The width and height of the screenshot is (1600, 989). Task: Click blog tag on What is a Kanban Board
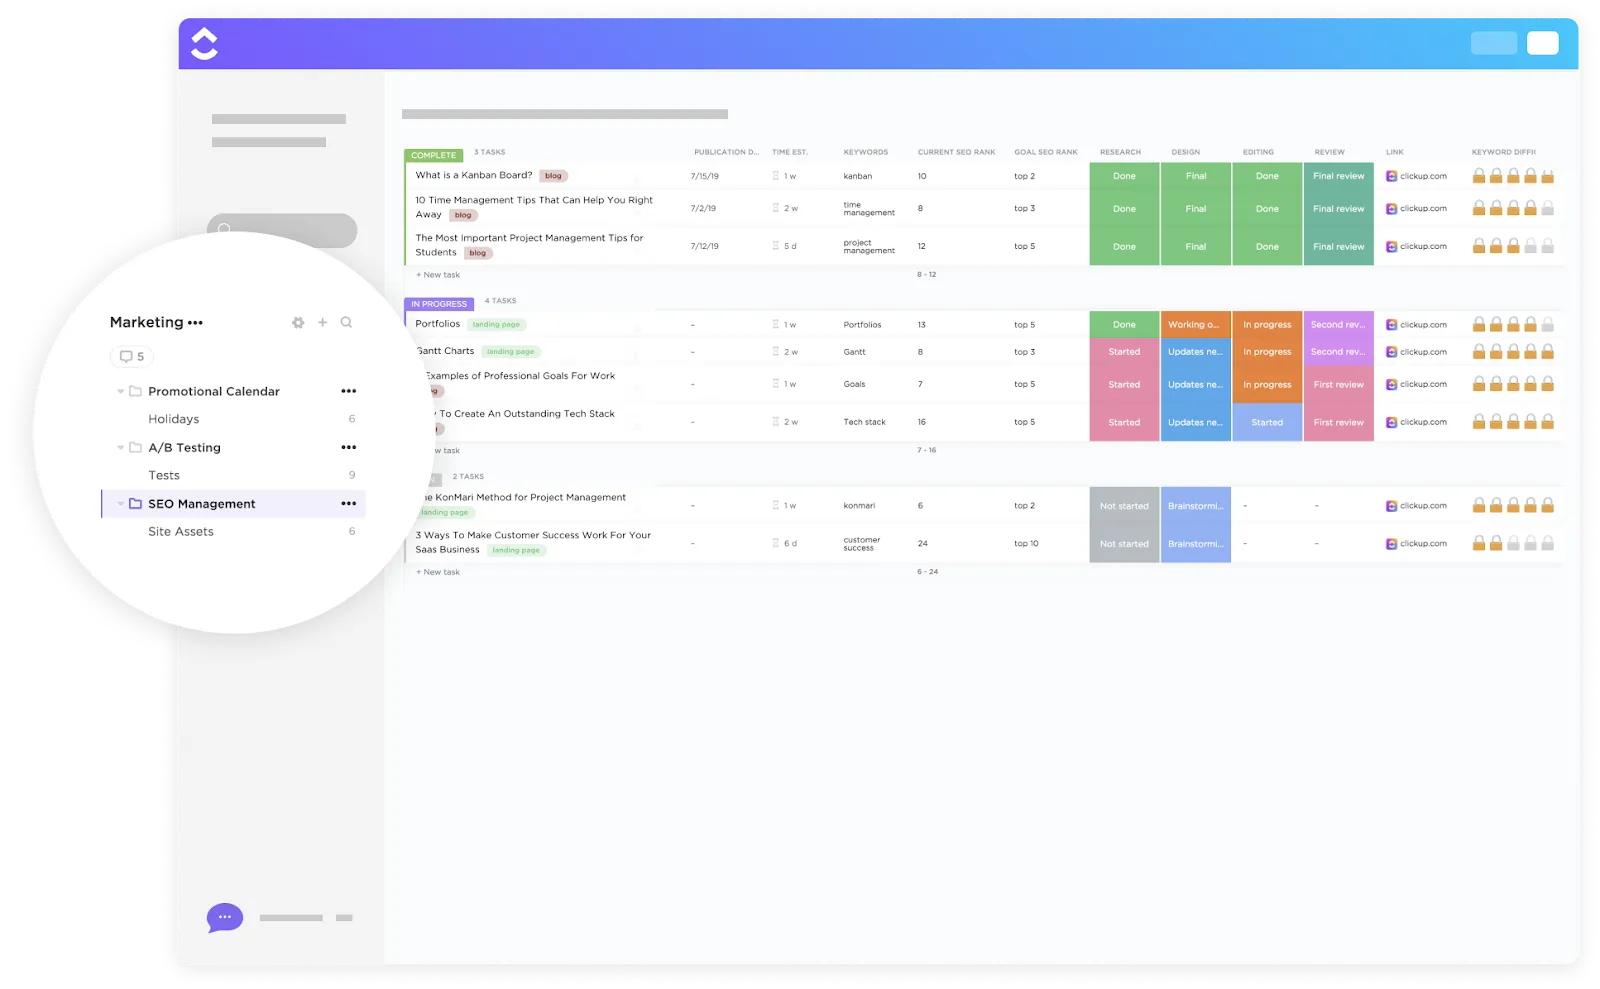(553, 176)
